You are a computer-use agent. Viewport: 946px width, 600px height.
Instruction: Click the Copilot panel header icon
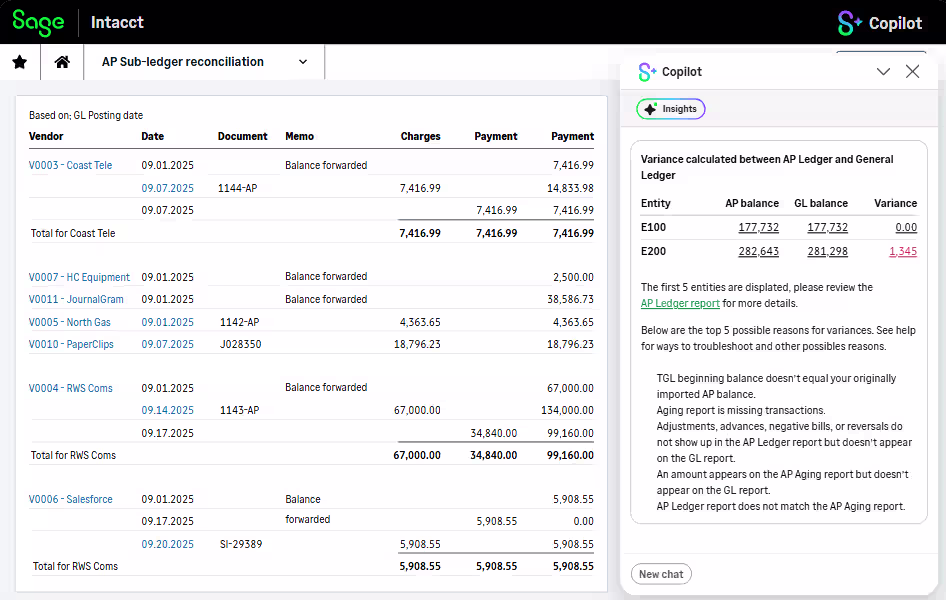coord(647,72)
